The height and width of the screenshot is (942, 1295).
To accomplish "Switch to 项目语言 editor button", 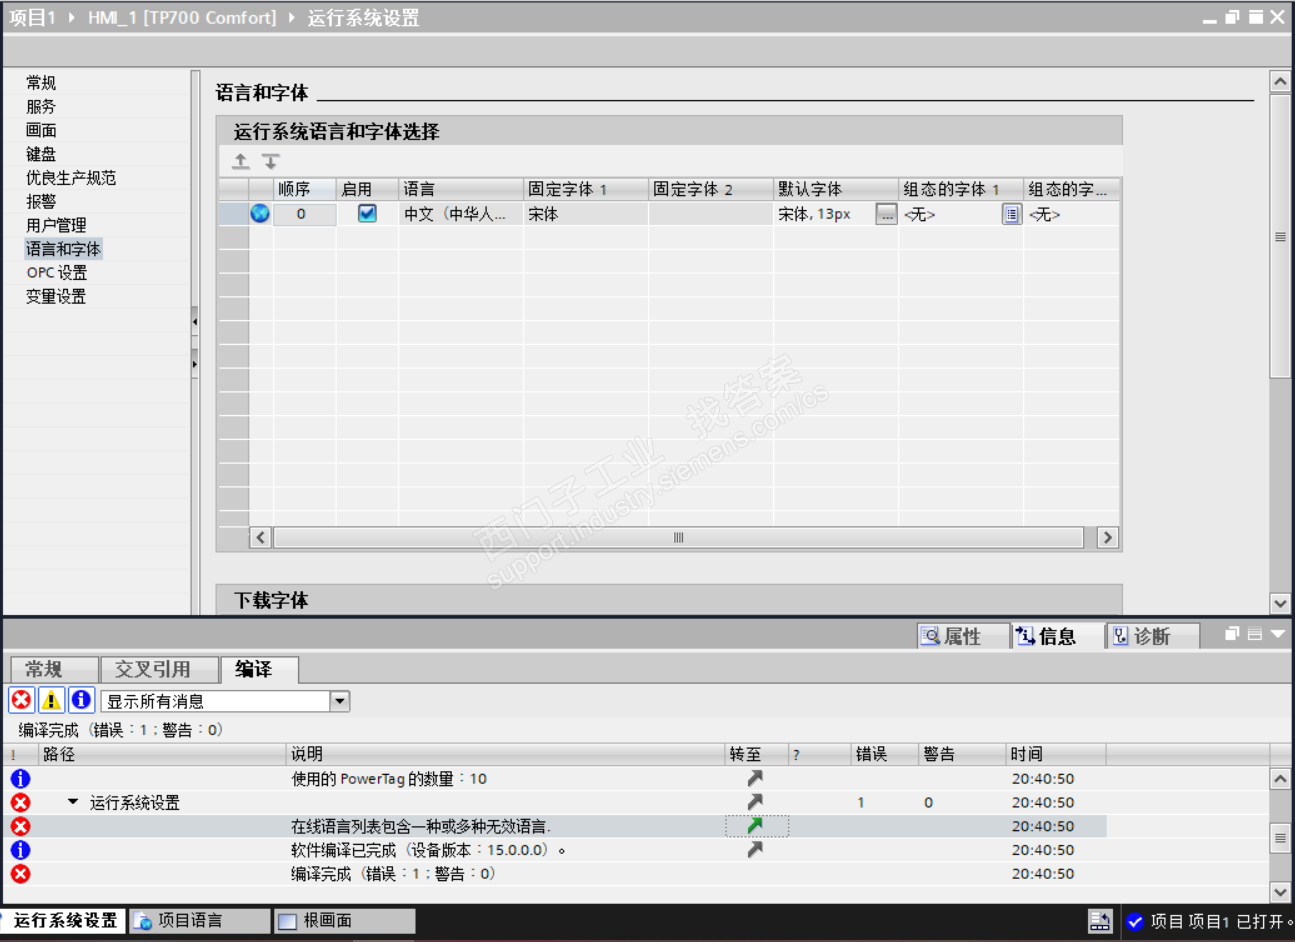I will pos(200,921).
